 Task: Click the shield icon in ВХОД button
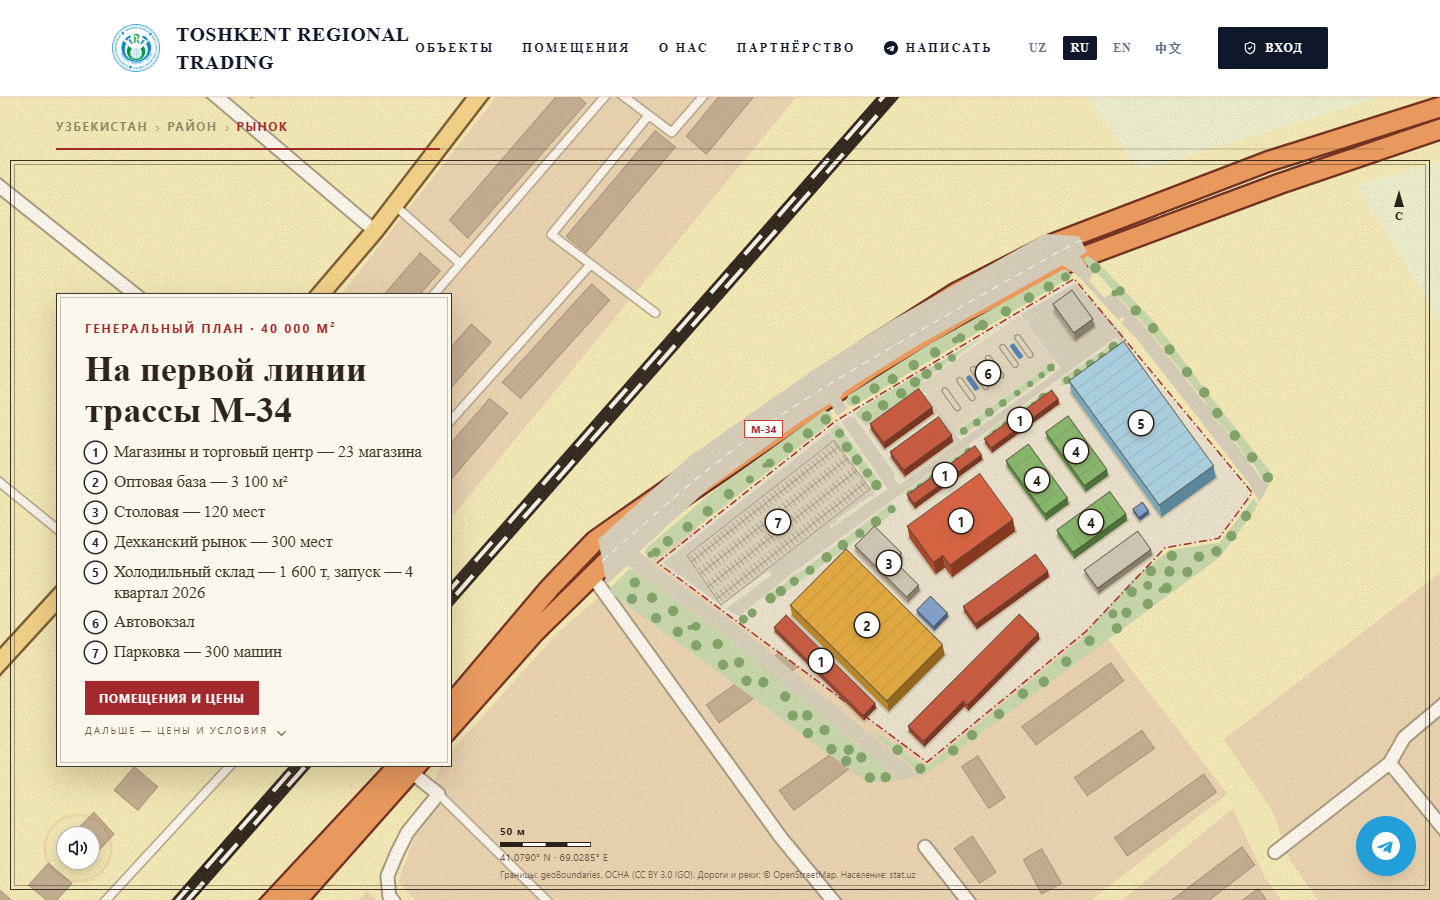click(x=1250, y=48)
